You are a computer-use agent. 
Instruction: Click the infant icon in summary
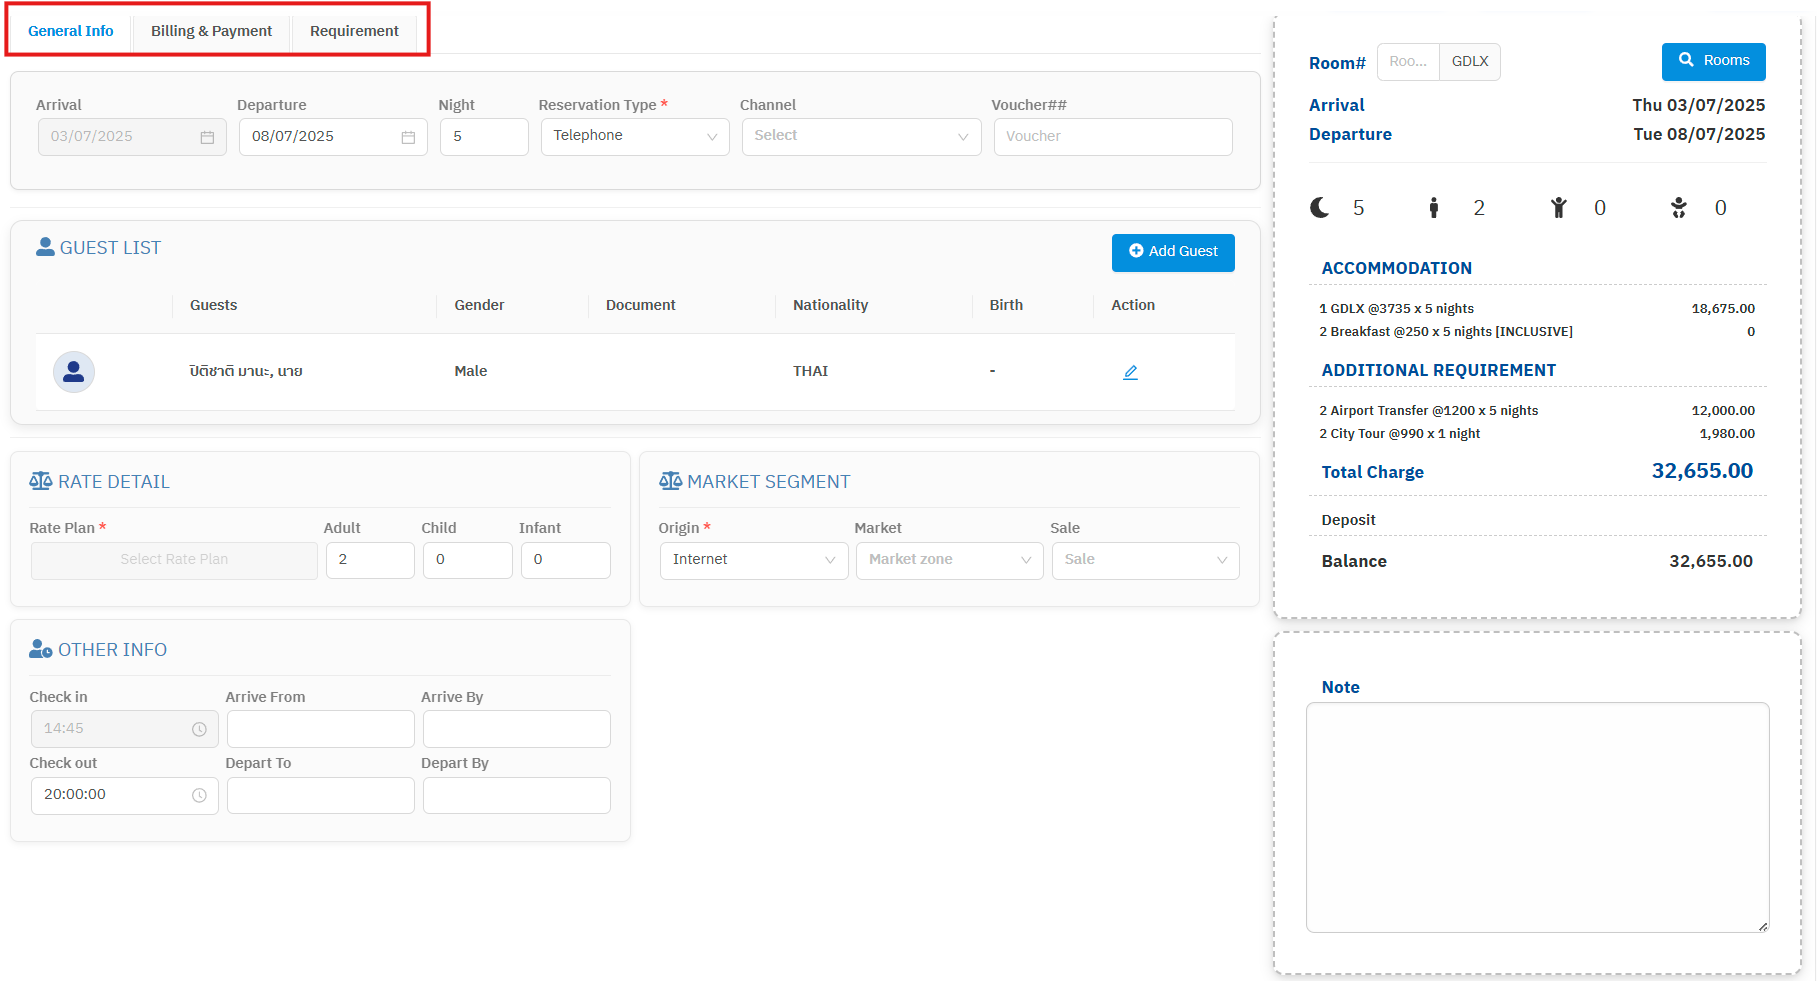point(1678,207)
